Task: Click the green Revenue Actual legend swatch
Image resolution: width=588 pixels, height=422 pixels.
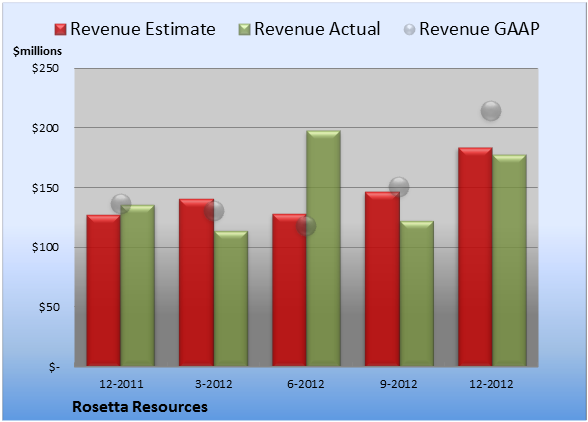Action: coord(244,30)
